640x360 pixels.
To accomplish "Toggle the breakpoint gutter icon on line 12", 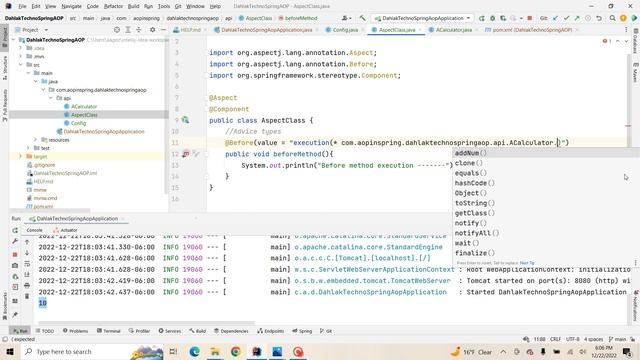I will [186, 154].
